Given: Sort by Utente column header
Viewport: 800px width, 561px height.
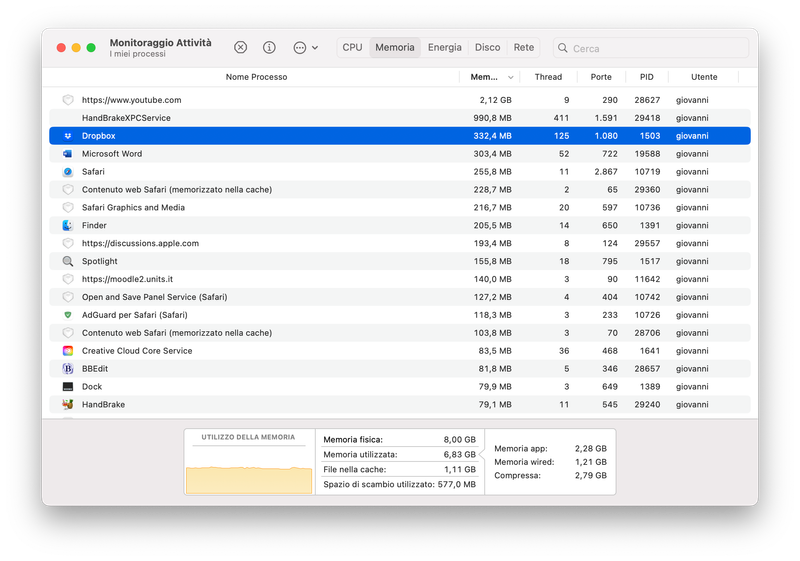Looking at the screenshot, I should [704, 77].
